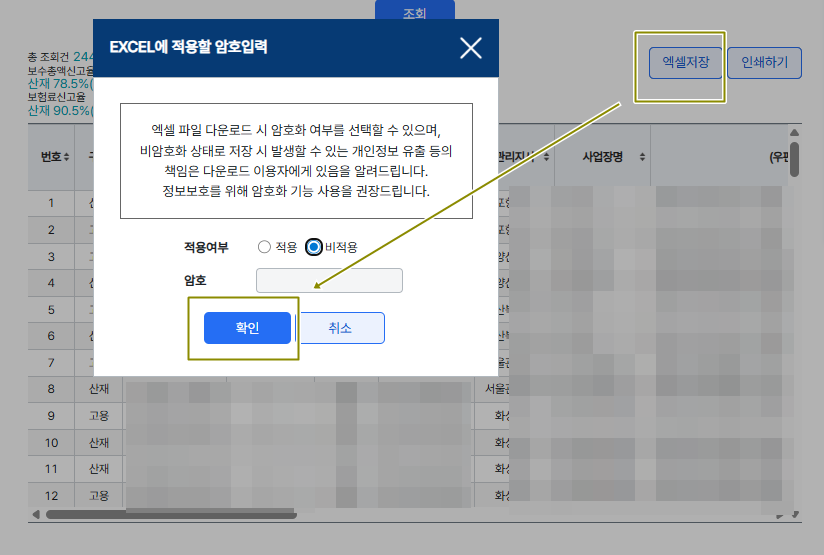824x555 pixels.
Task: Select row number 6 cell
Action: 51,336
